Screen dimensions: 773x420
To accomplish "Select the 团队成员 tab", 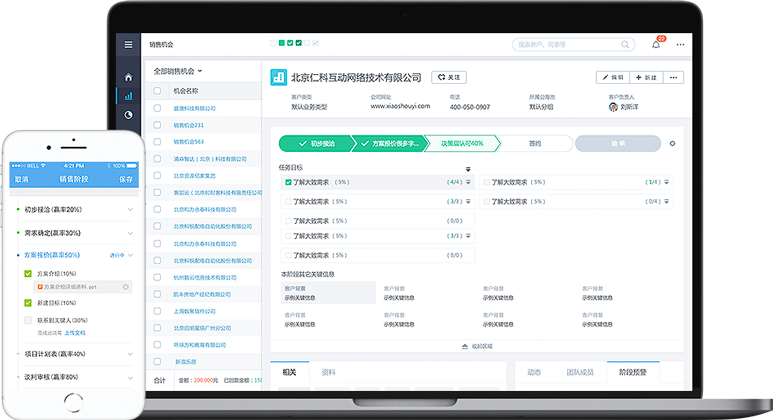I will 579,372.
